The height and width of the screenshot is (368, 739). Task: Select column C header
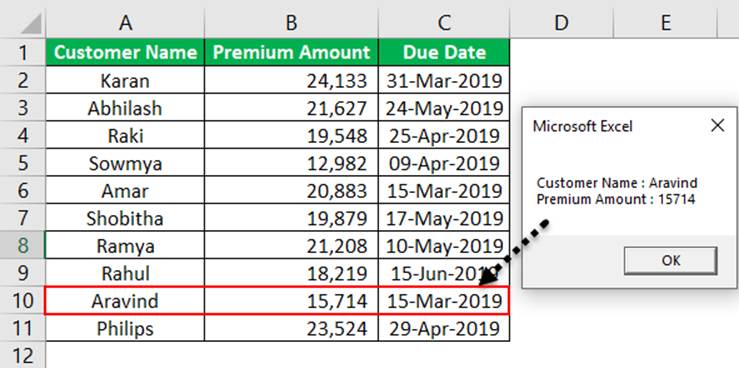click(443, 23)
